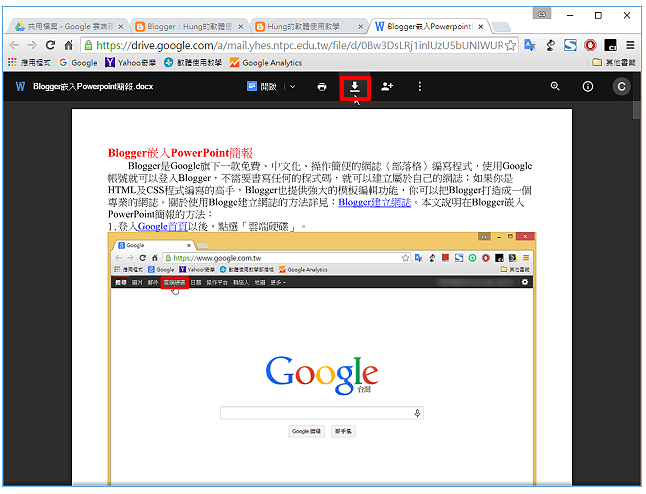
Task: Click file name Blogger嵌入Powerpoint簡報.docx
Action: tap(93, 87)
